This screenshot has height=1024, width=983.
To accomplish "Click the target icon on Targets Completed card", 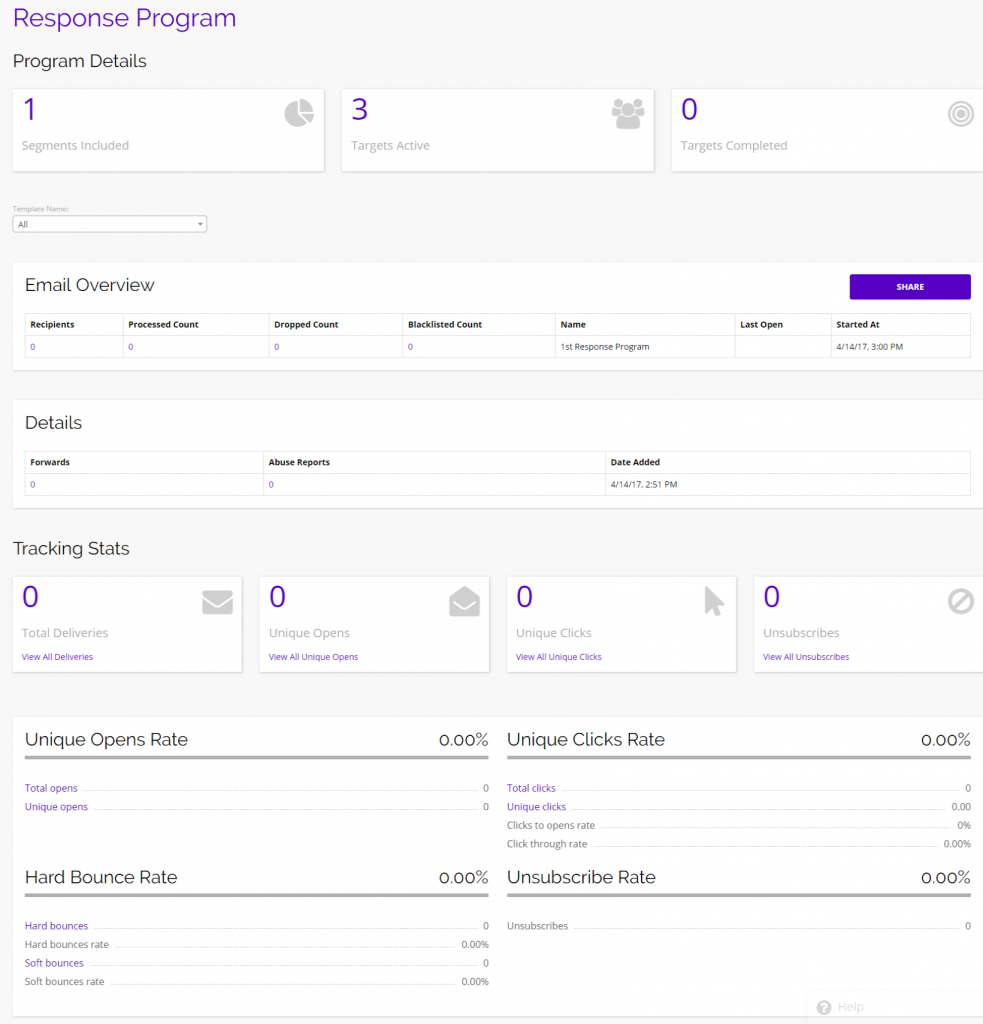I will pyautogui.click(x=960, y=113).
